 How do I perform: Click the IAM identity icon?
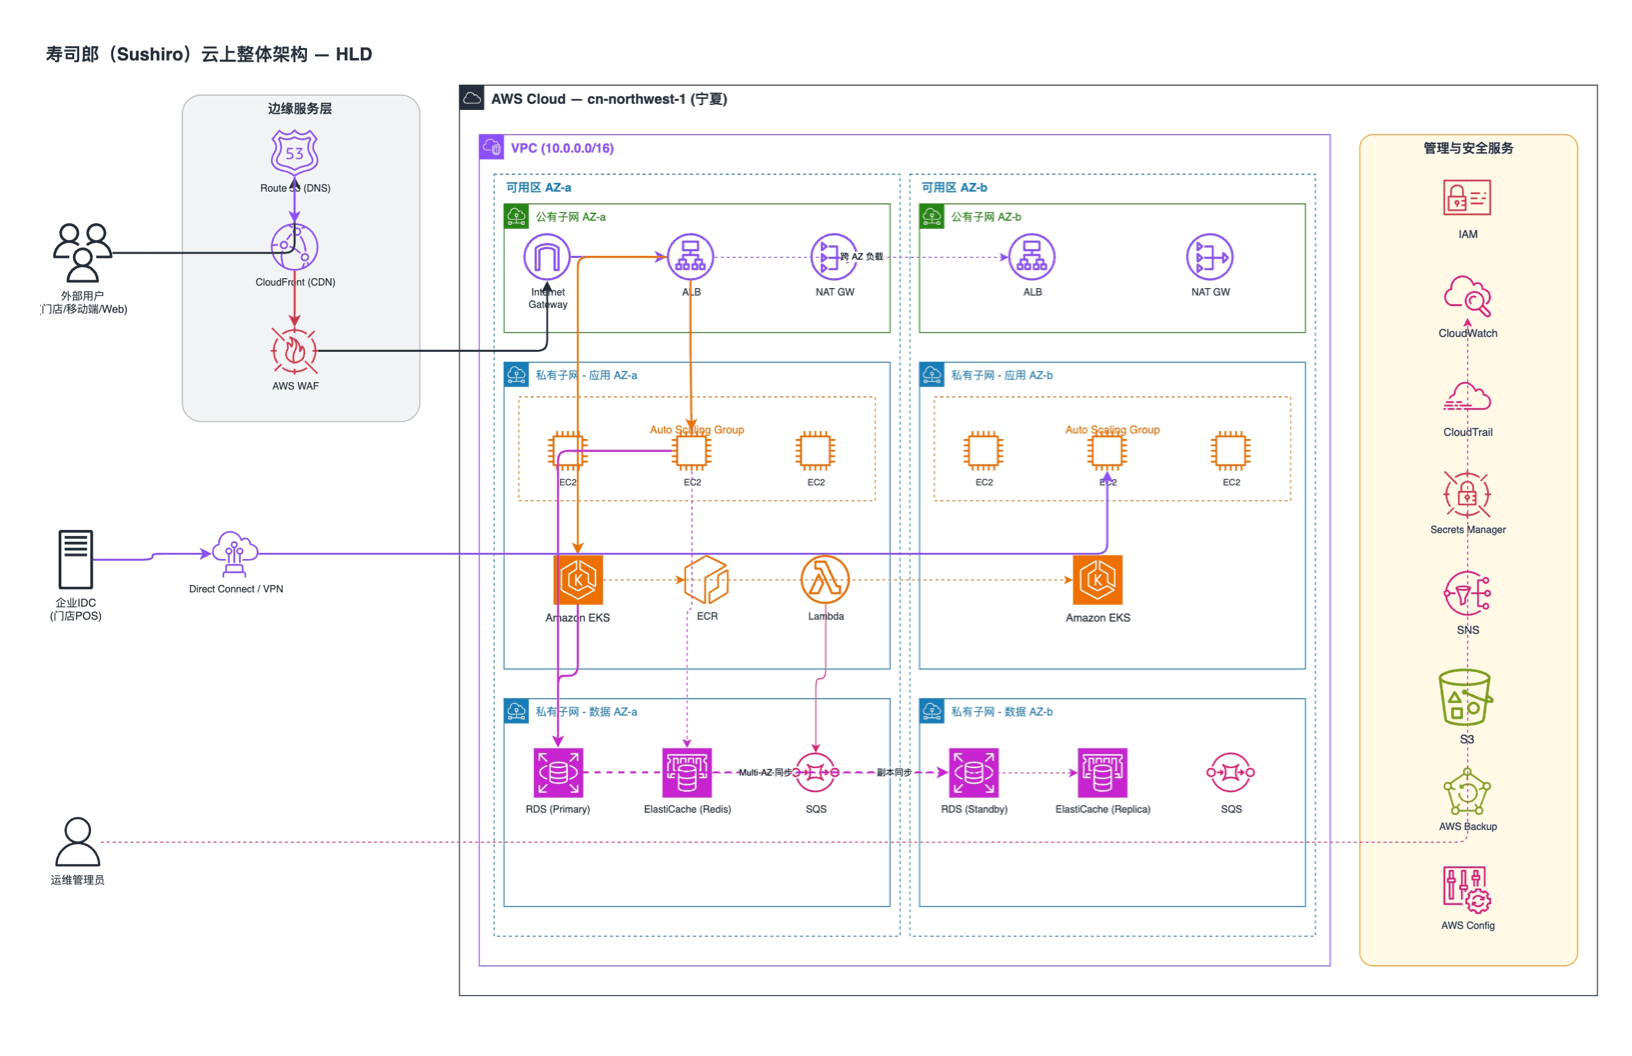[x=1467, y=198]
